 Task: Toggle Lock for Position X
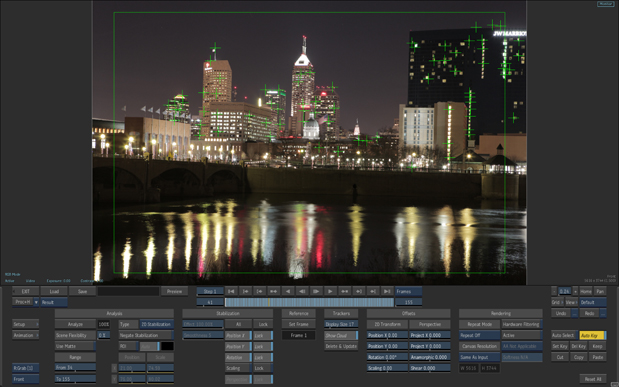[263, 335]
